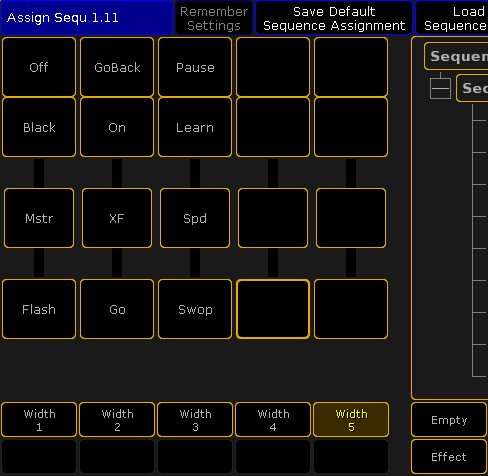This screenshot has width=488, height=476.
Task: Select the On button assignment
Action: (x=117, y=127)
